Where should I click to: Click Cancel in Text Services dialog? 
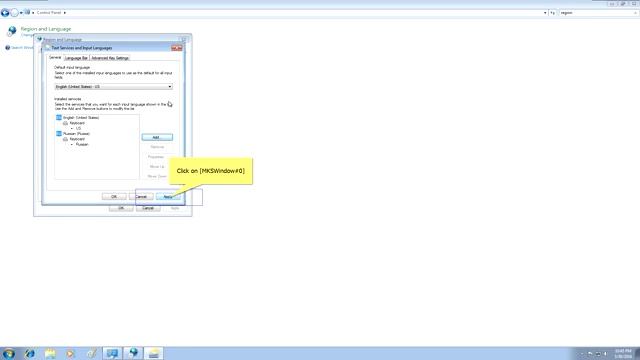[x=141, y=197]
